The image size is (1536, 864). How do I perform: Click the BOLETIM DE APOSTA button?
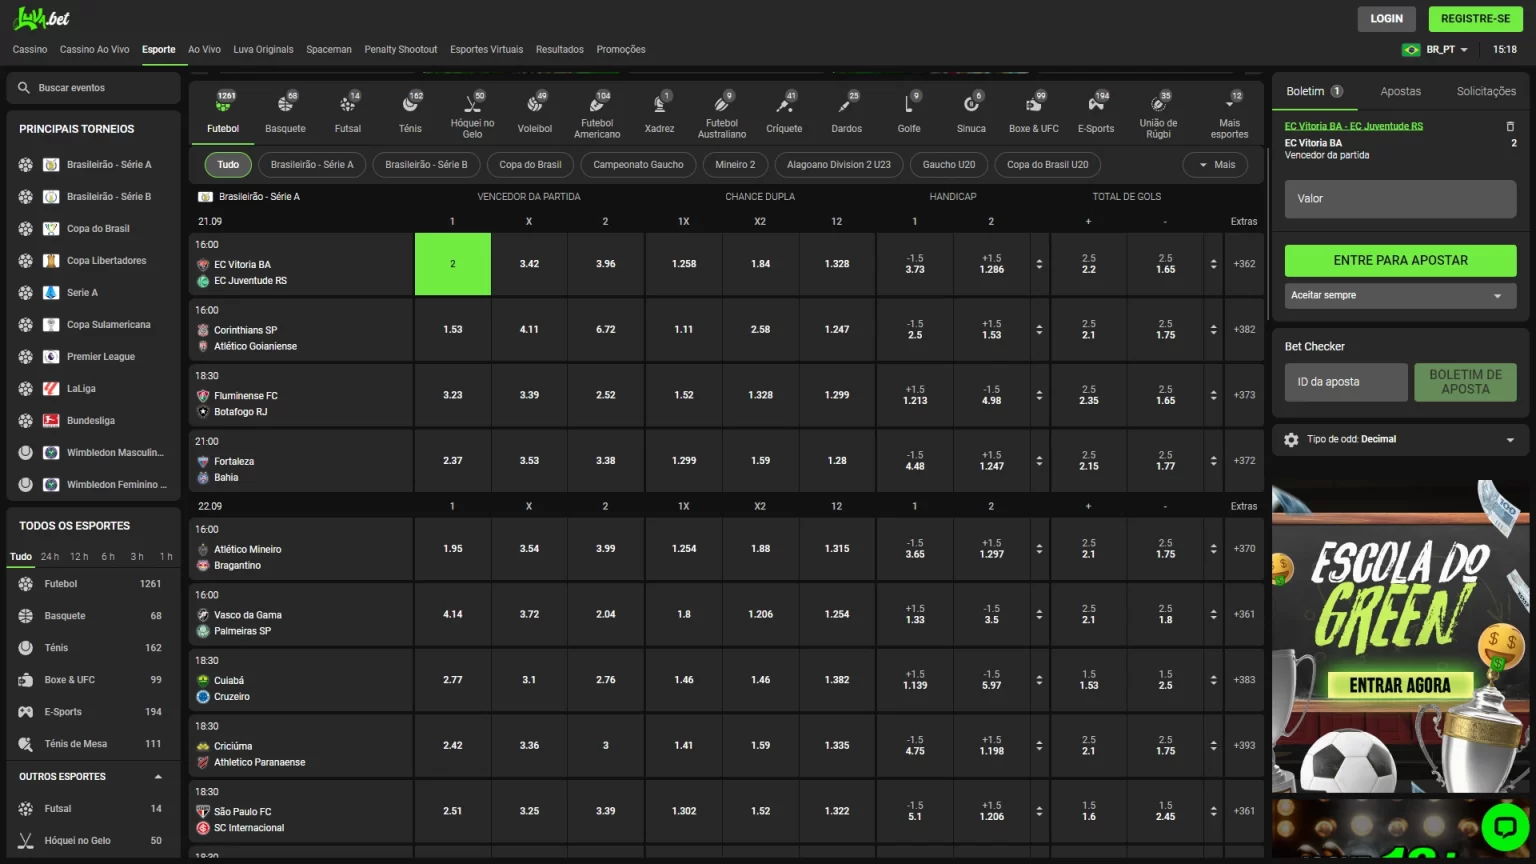[x=1465, y=382]
